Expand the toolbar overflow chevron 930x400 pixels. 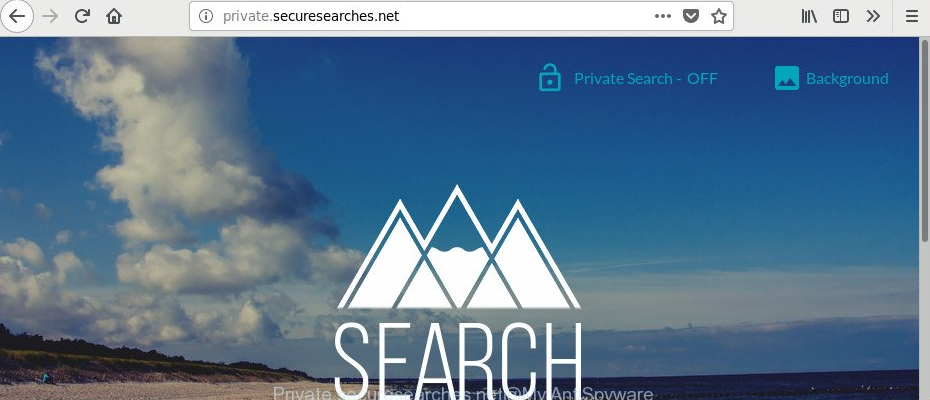pos(872,16)
